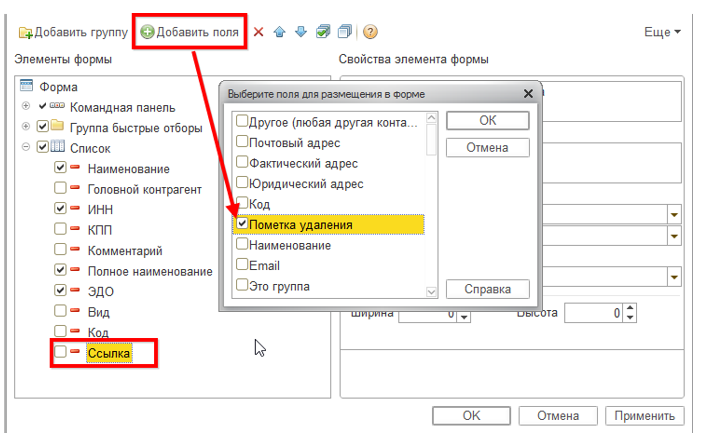This screenshot has width=706, height=443.
Task: Expand the Группа быстрые отборы node
Action: point(26,127)
